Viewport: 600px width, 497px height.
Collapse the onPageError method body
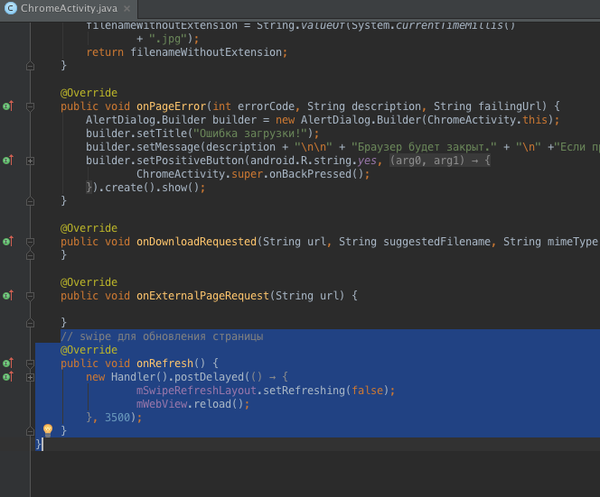click(x=30, y=106)
